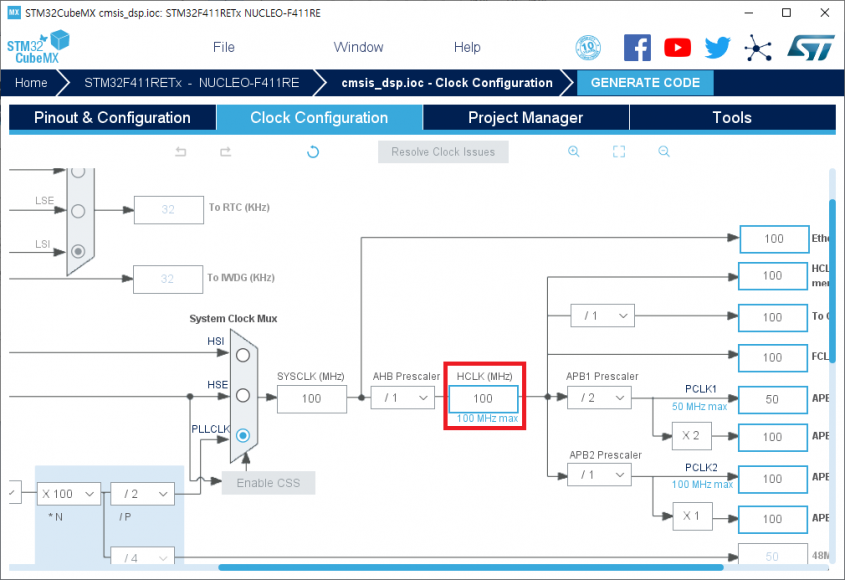Switch to Clock Configuration tab
The width and height of the screenshot is (845, 580).
tap(319, 118)
